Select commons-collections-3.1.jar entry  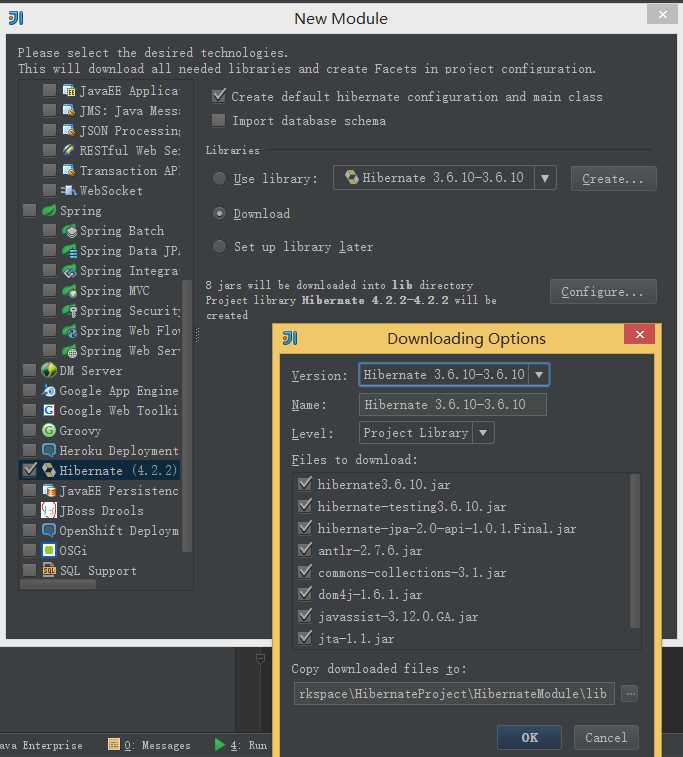(412, 572)
